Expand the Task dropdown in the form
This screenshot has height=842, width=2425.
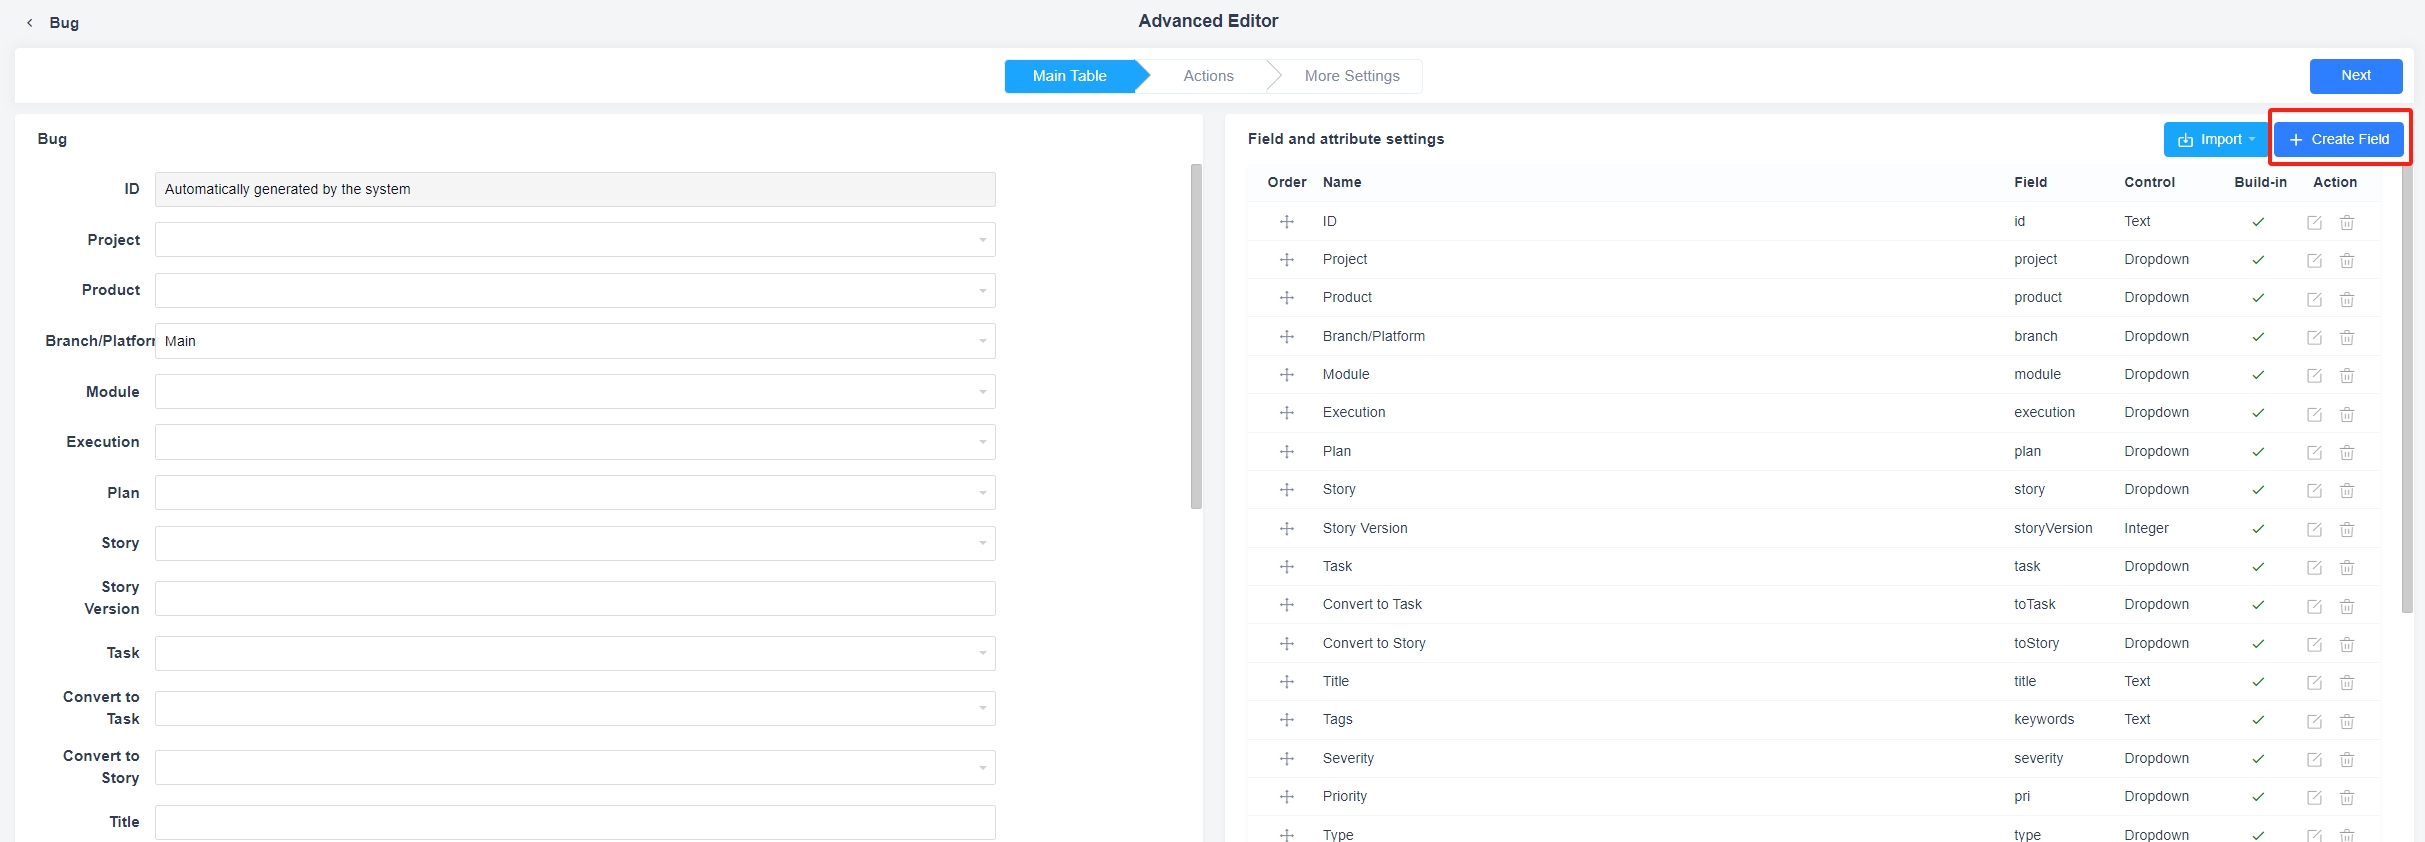tap(575, 653)
